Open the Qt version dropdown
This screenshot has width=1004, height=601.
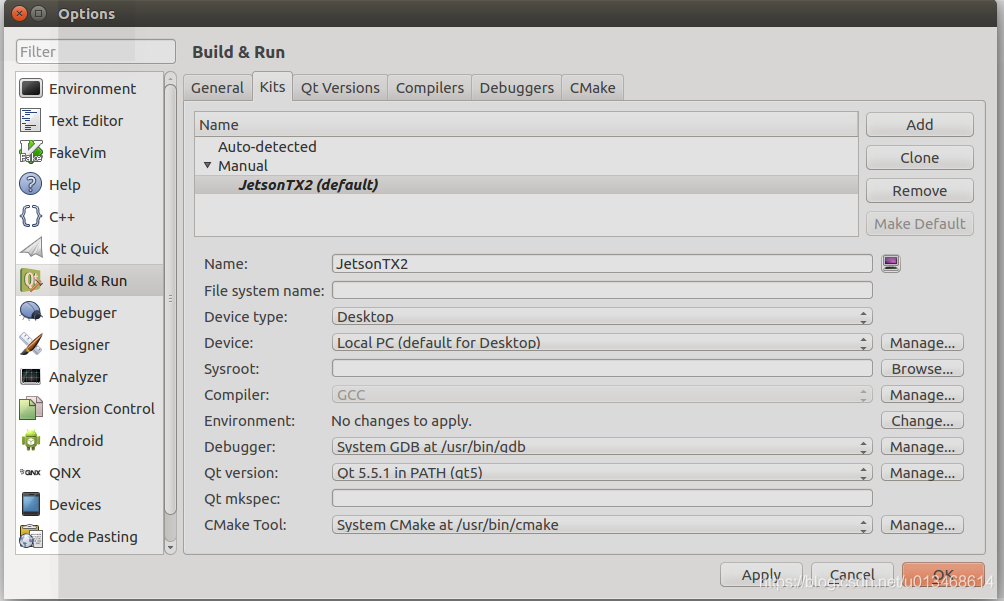click(602, 472)
